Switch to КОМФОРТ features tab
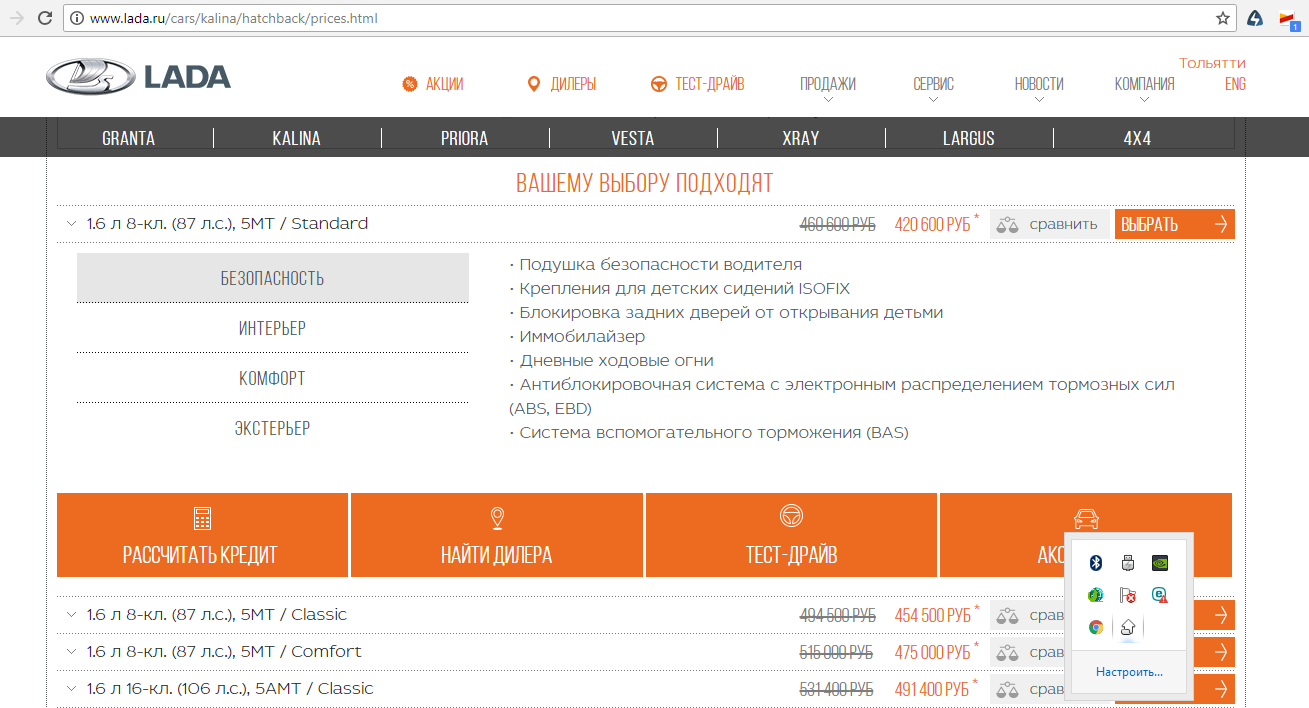1309x708 pixels. [272, 378]
